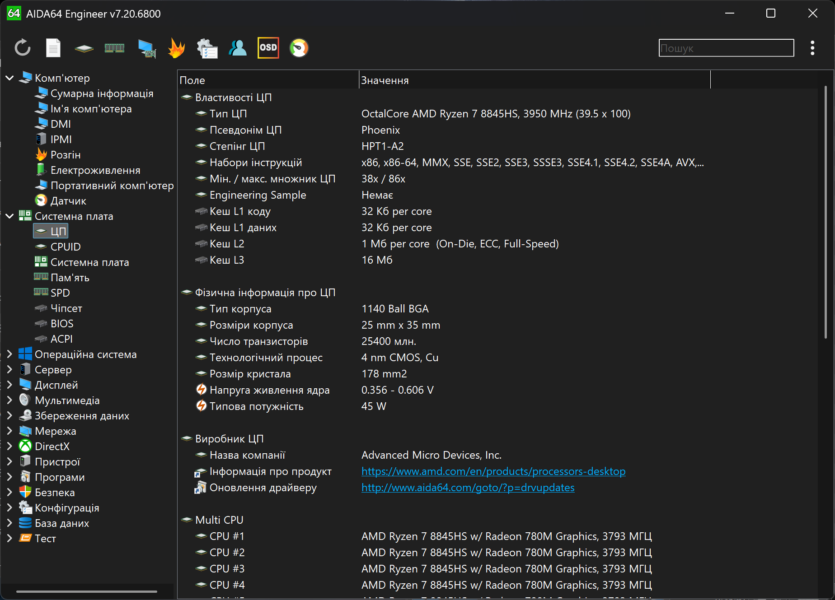Click the network monitor toolbar icon
This screenshot has width=835, height=600.
click(146, 48)
